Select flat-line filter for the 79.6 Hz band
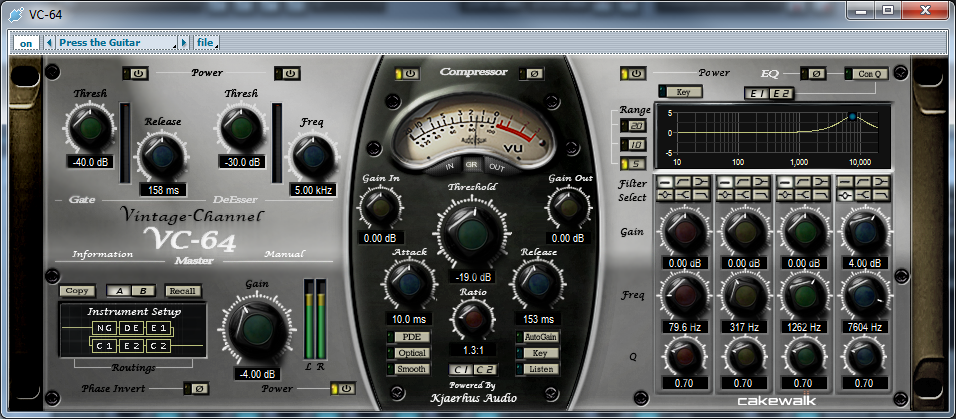The height and width of the screenshot is (419, 956). [665, 182]
